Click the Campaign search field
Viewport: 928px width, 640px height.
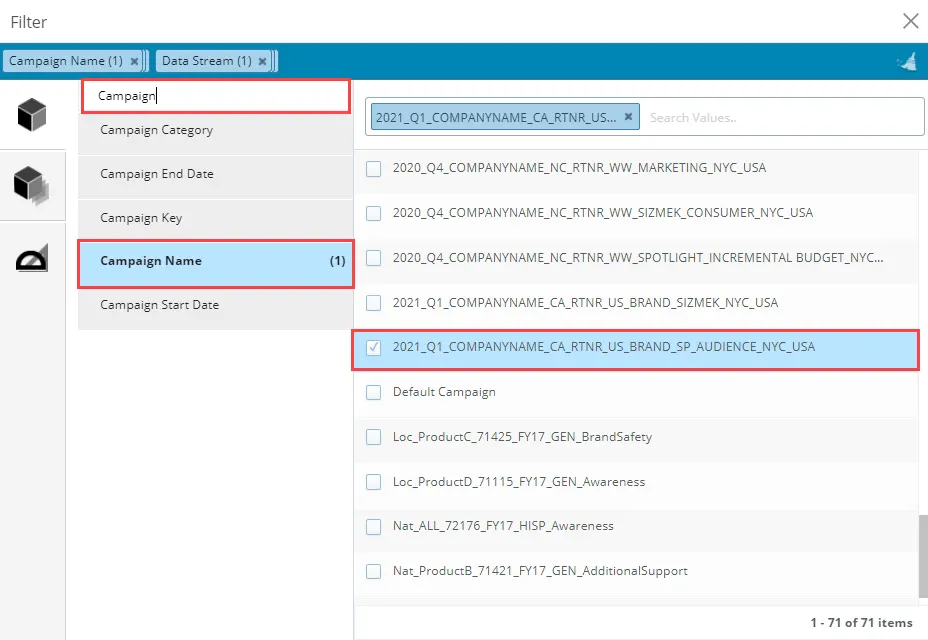pyautogui.click(x=216, y=96)
